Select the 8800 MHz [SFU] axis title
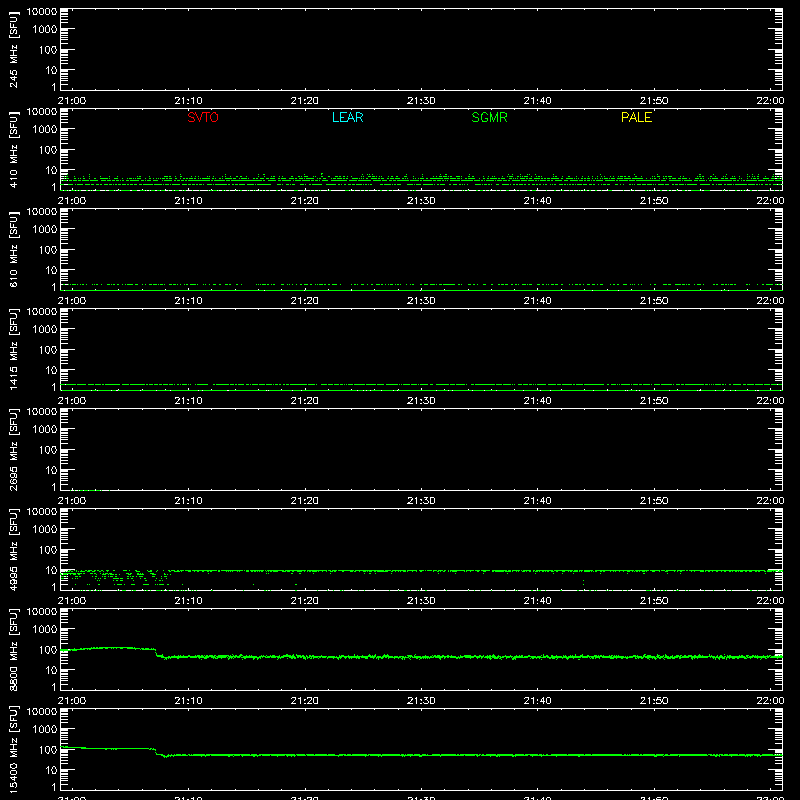 coord(13,649)
